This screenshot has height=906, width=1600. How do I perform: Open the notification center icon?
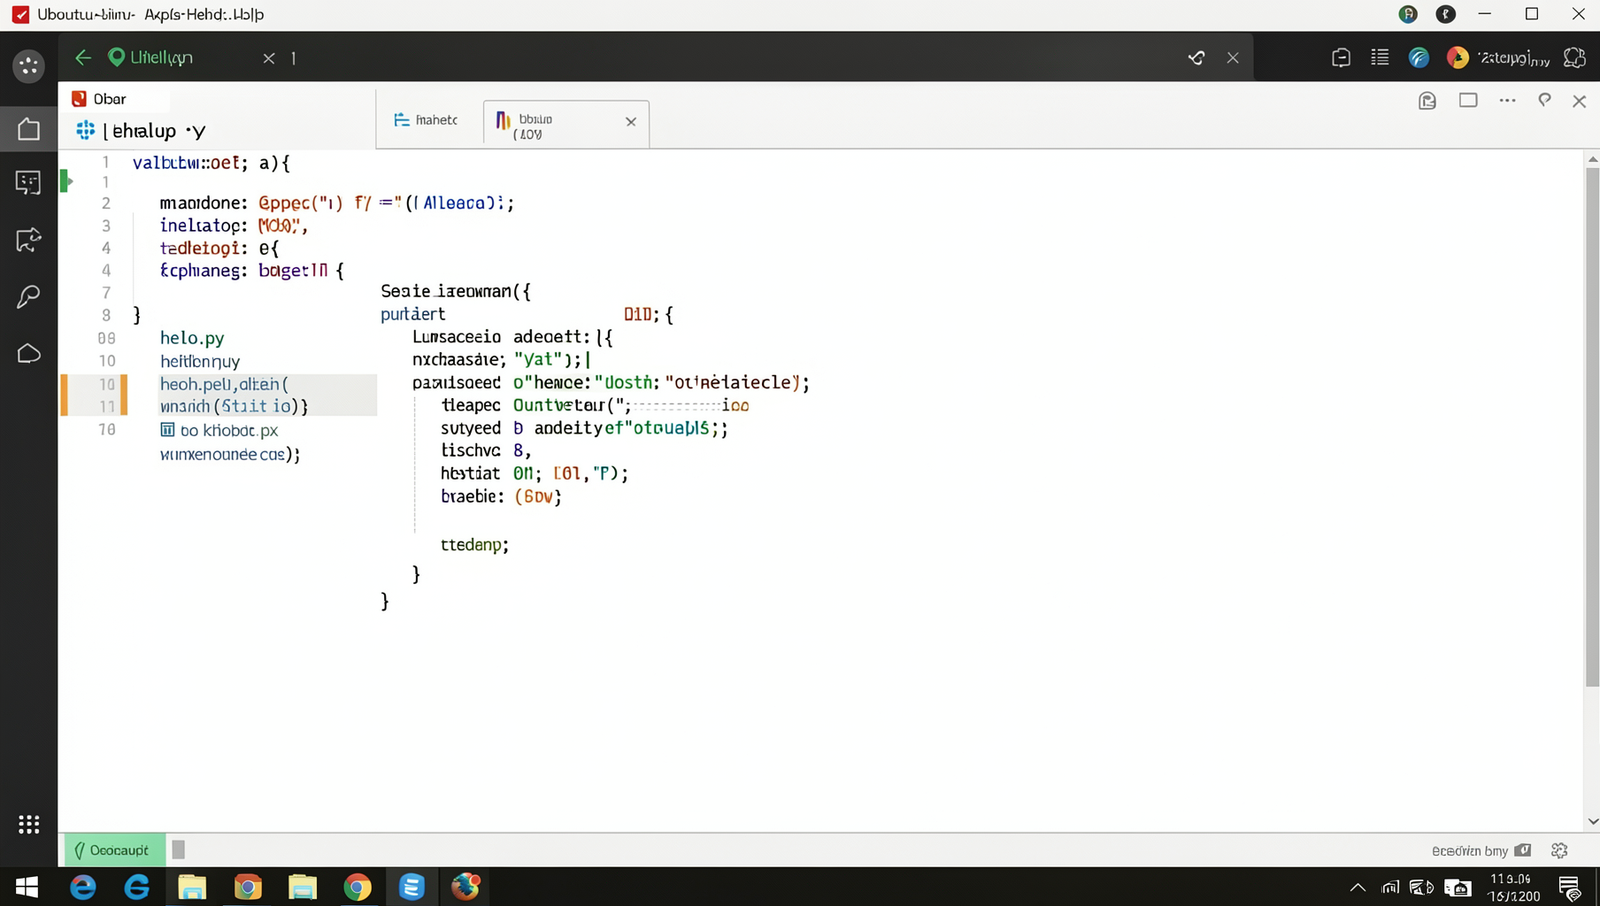pyautogui.click(x=1569, y=887)
